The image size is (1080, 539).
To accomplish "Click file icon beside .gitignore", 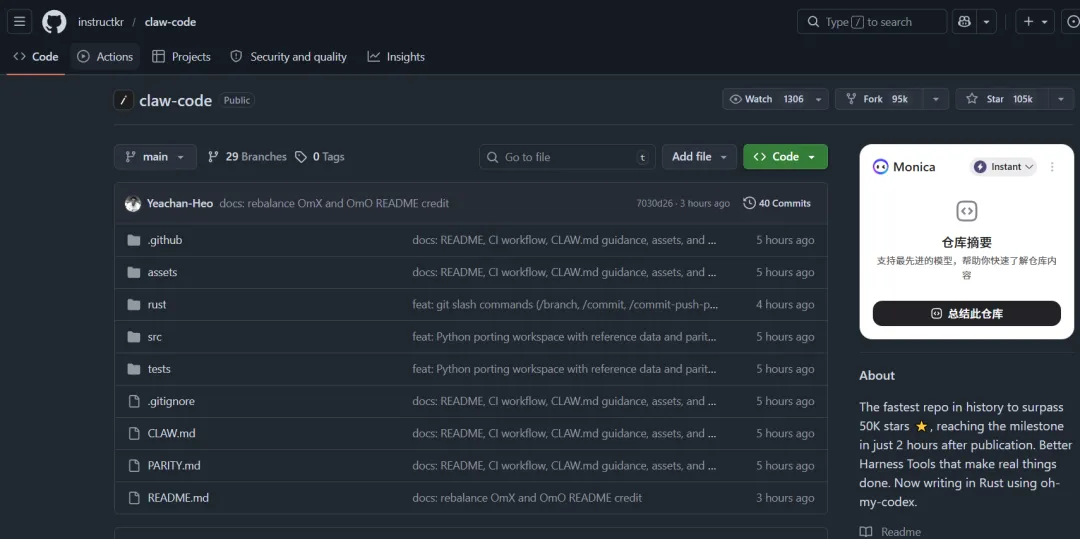I will pos(134,401).
